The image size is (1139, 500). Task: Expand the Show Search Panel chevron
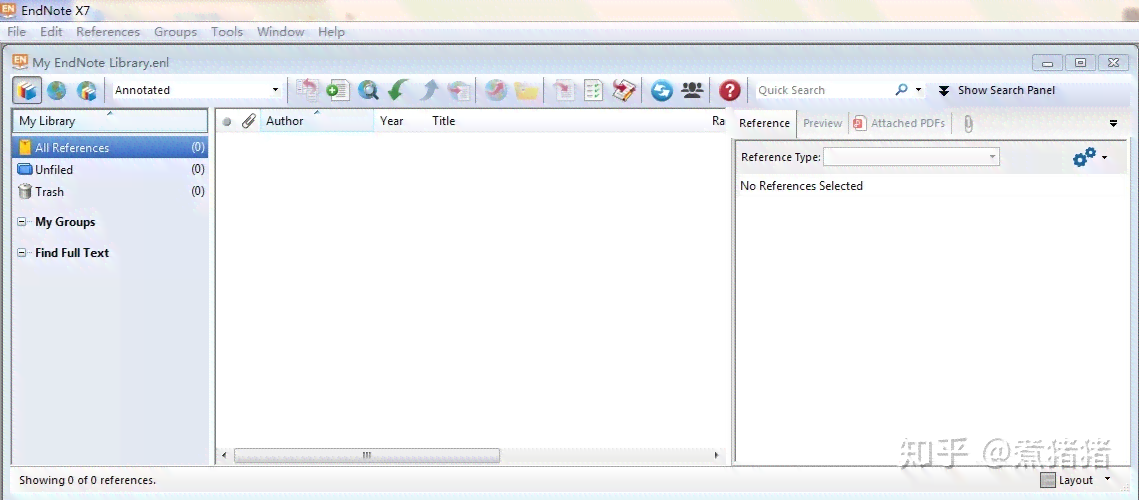[944, 91]
